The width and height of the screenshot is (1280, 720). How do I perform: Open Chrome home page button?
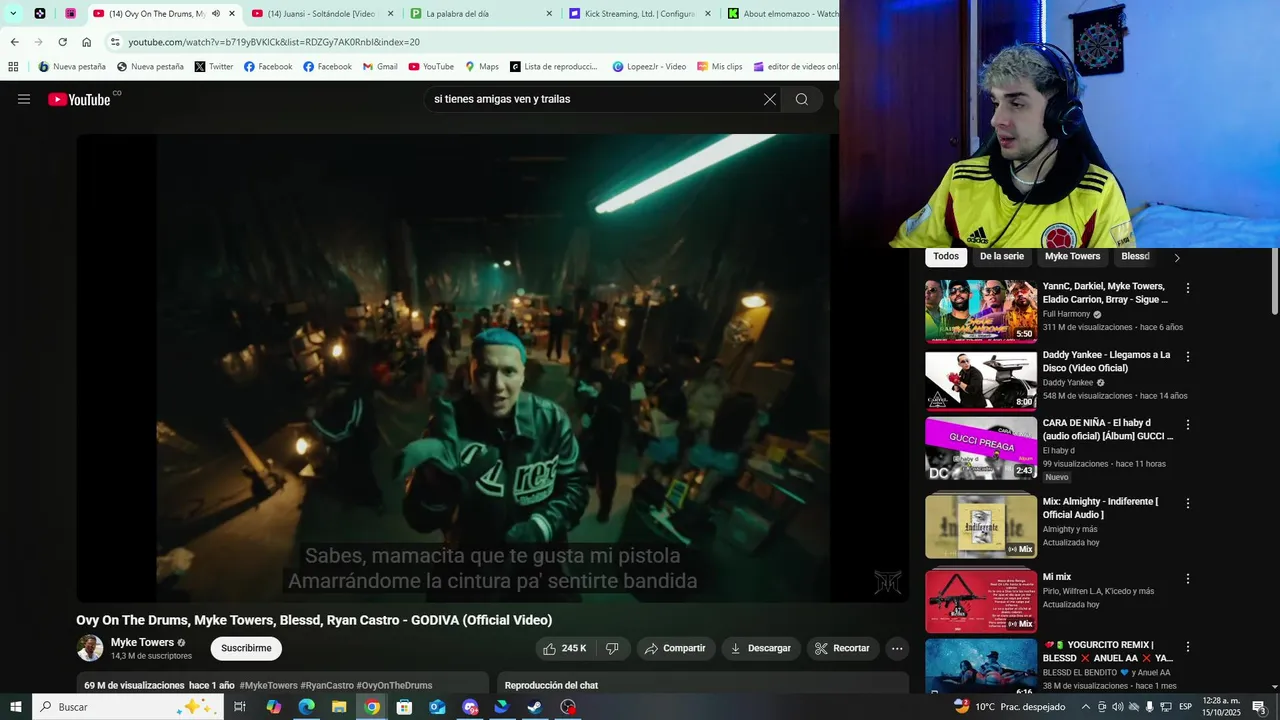tap(86, 42)
